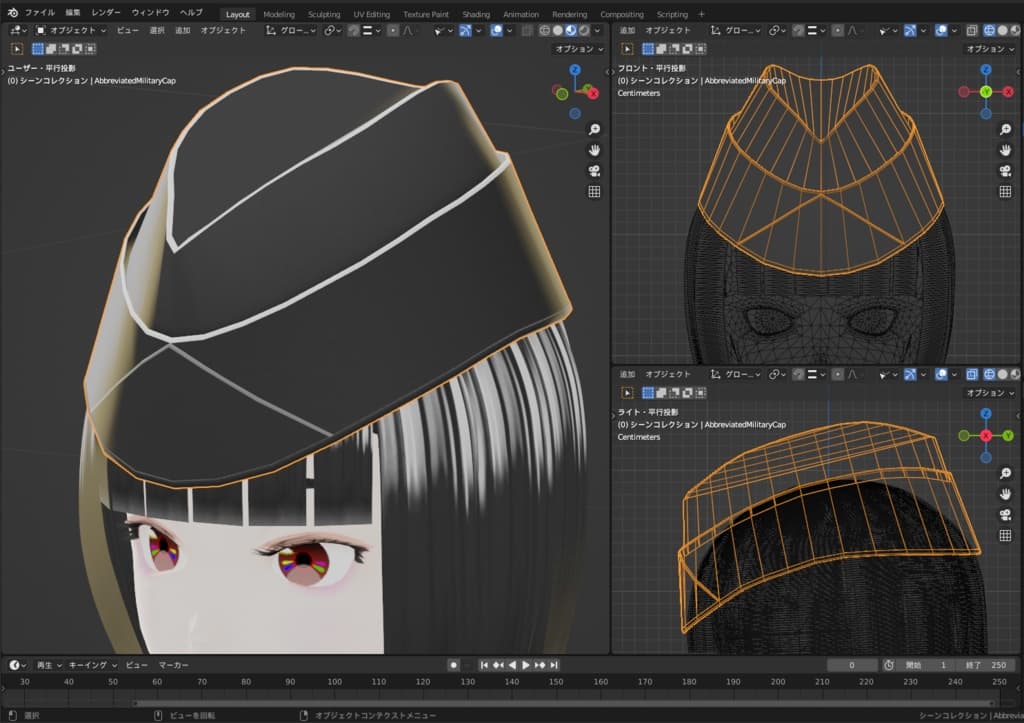Click the マーカー button in the timeline
1024x723 pixels.
pyautogui.click(x=173, y=665)
